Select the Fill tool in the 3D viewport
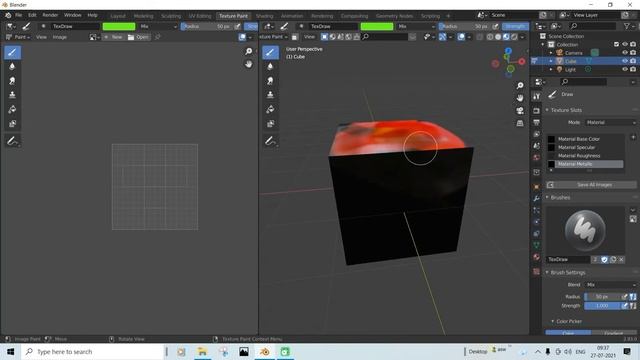The width and height of the screenshot is (640, 360). click(x=270, y=109)
